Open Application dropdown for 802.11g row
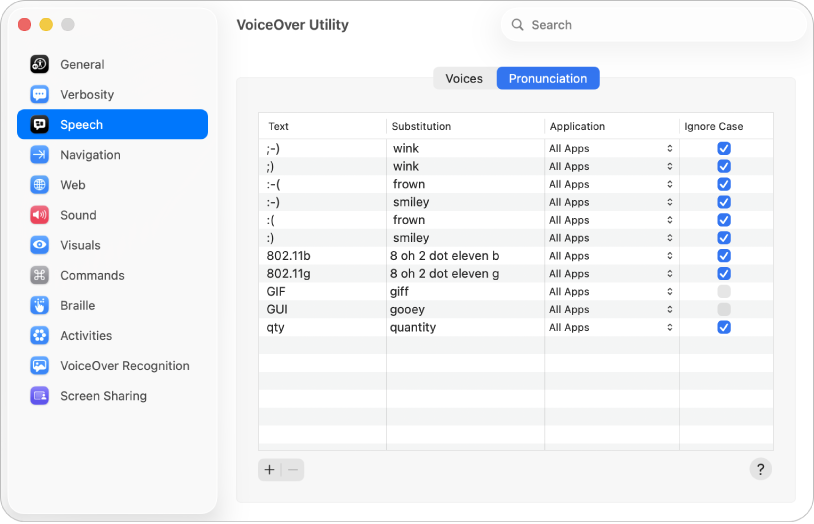Viewport: 814px width, 524px height. 611,274
